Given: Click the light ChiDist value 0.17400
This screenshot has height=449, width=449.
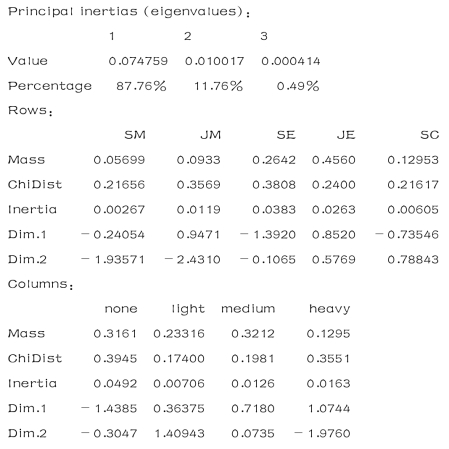Looking at the screenshot, I should [179, 359].
